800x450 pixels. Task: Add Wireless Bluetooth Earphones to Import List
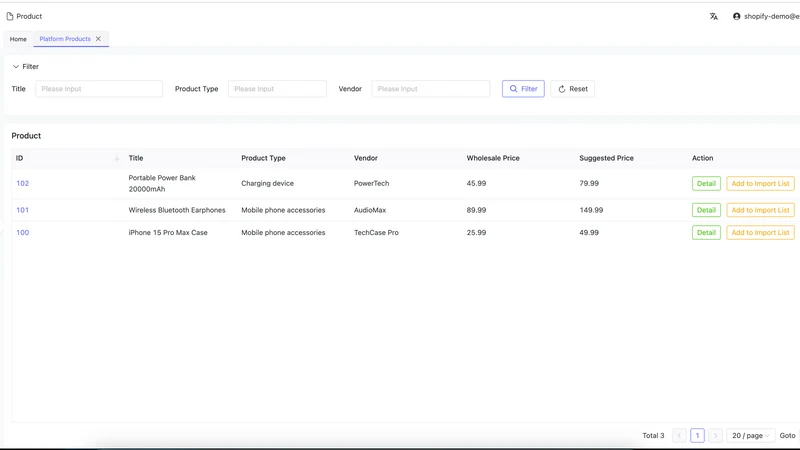tap(760, 210)
